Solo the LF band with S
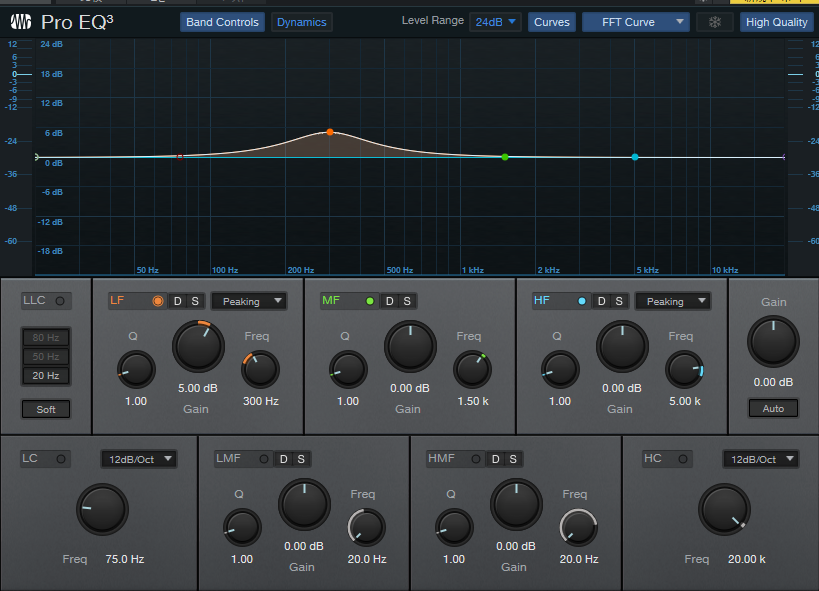This screenshot has height=591, width=819. (x=195, y=301)
